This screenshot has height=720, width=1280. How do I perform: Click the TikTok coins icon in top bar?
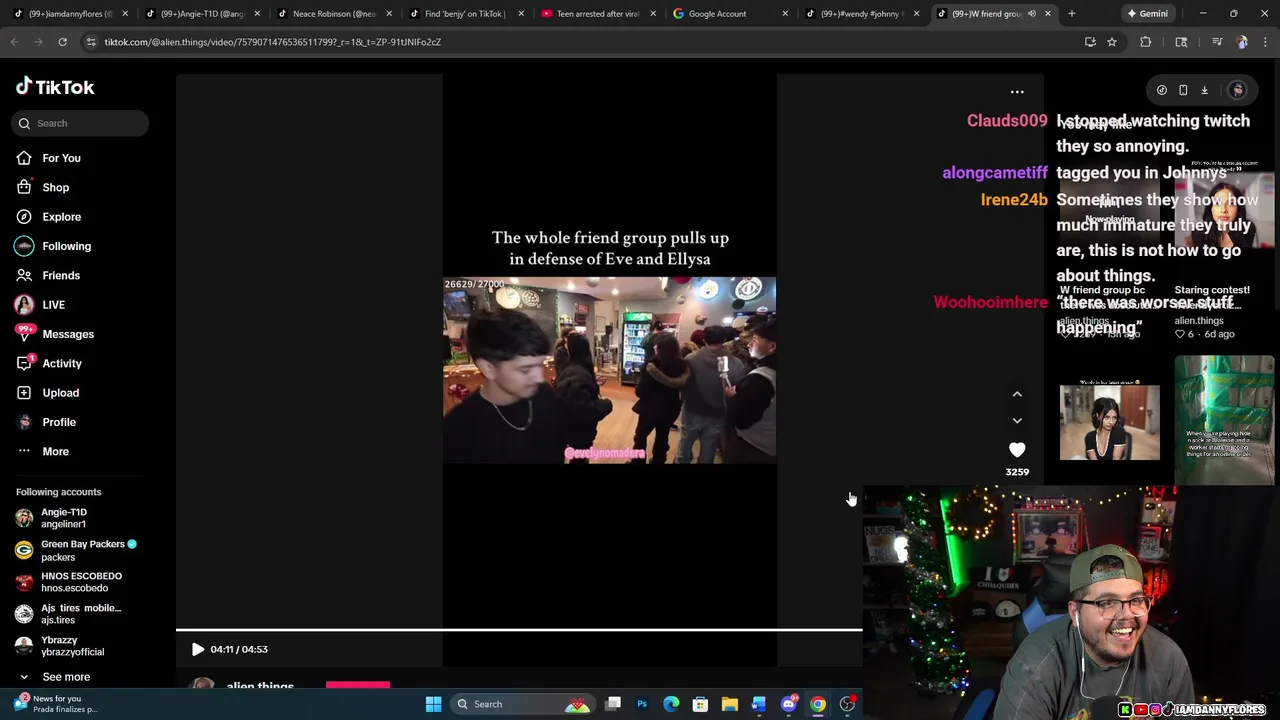click(x=1162, y=90)
